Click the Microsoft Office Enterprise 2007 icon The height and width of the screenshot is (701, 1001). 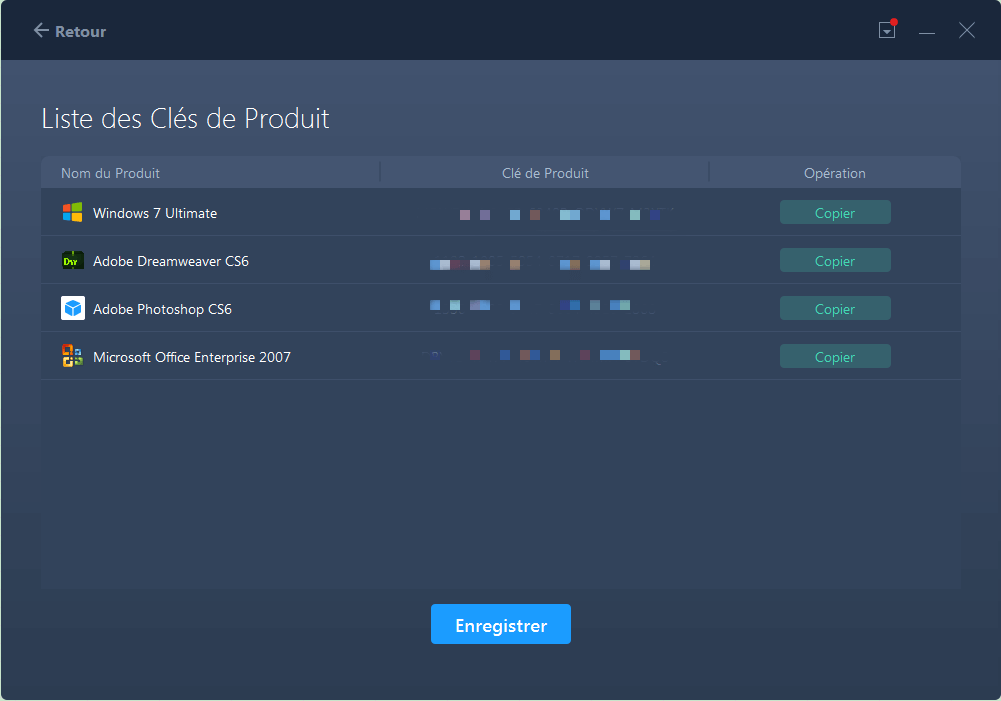pos(73,356)
